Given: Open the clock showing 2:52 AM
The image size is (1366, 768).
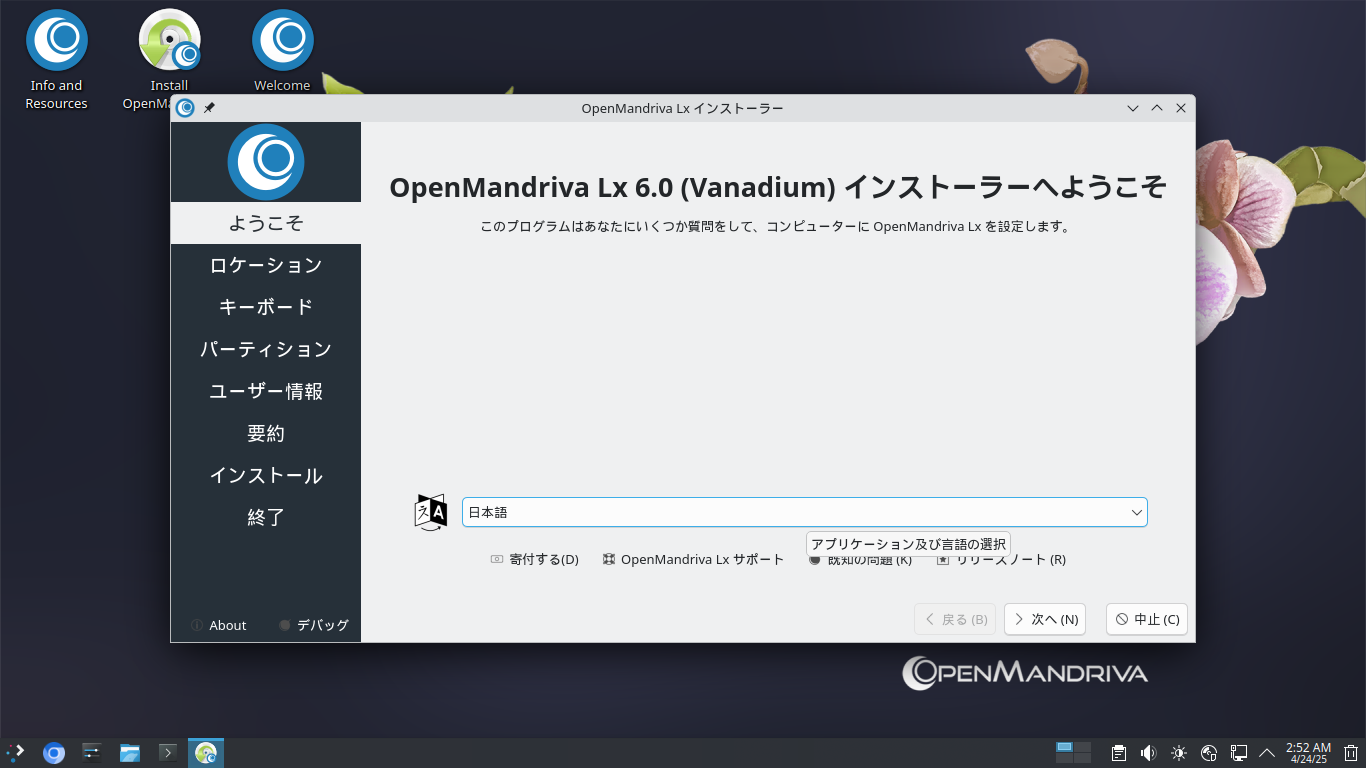Looking at the screenshot, I should (1308, 753).
